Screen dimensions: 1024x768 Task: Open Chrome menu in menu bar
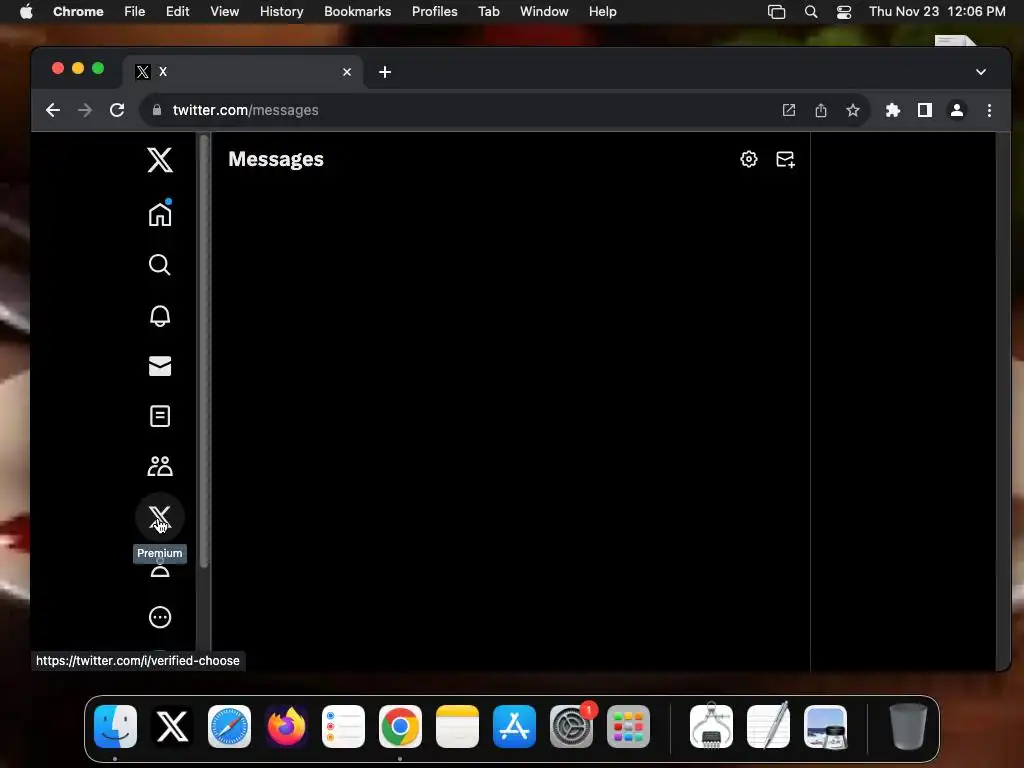coord(78,11)
